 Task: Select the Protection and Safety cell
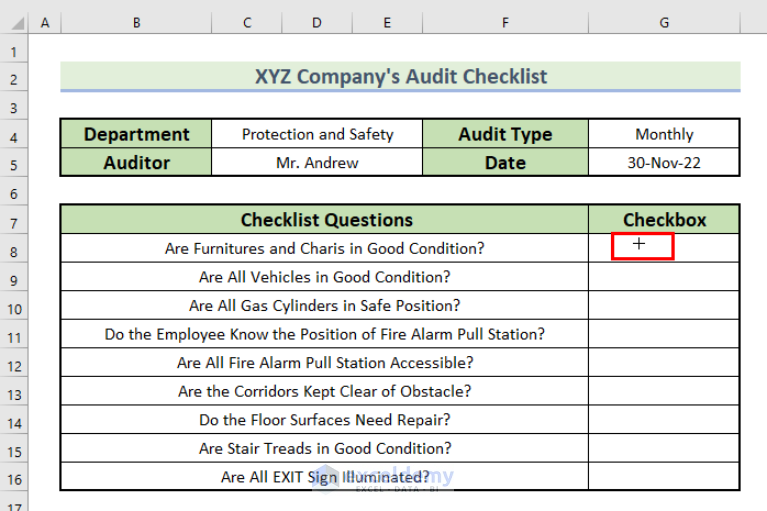pyautogui.click(x=317, y=134)
